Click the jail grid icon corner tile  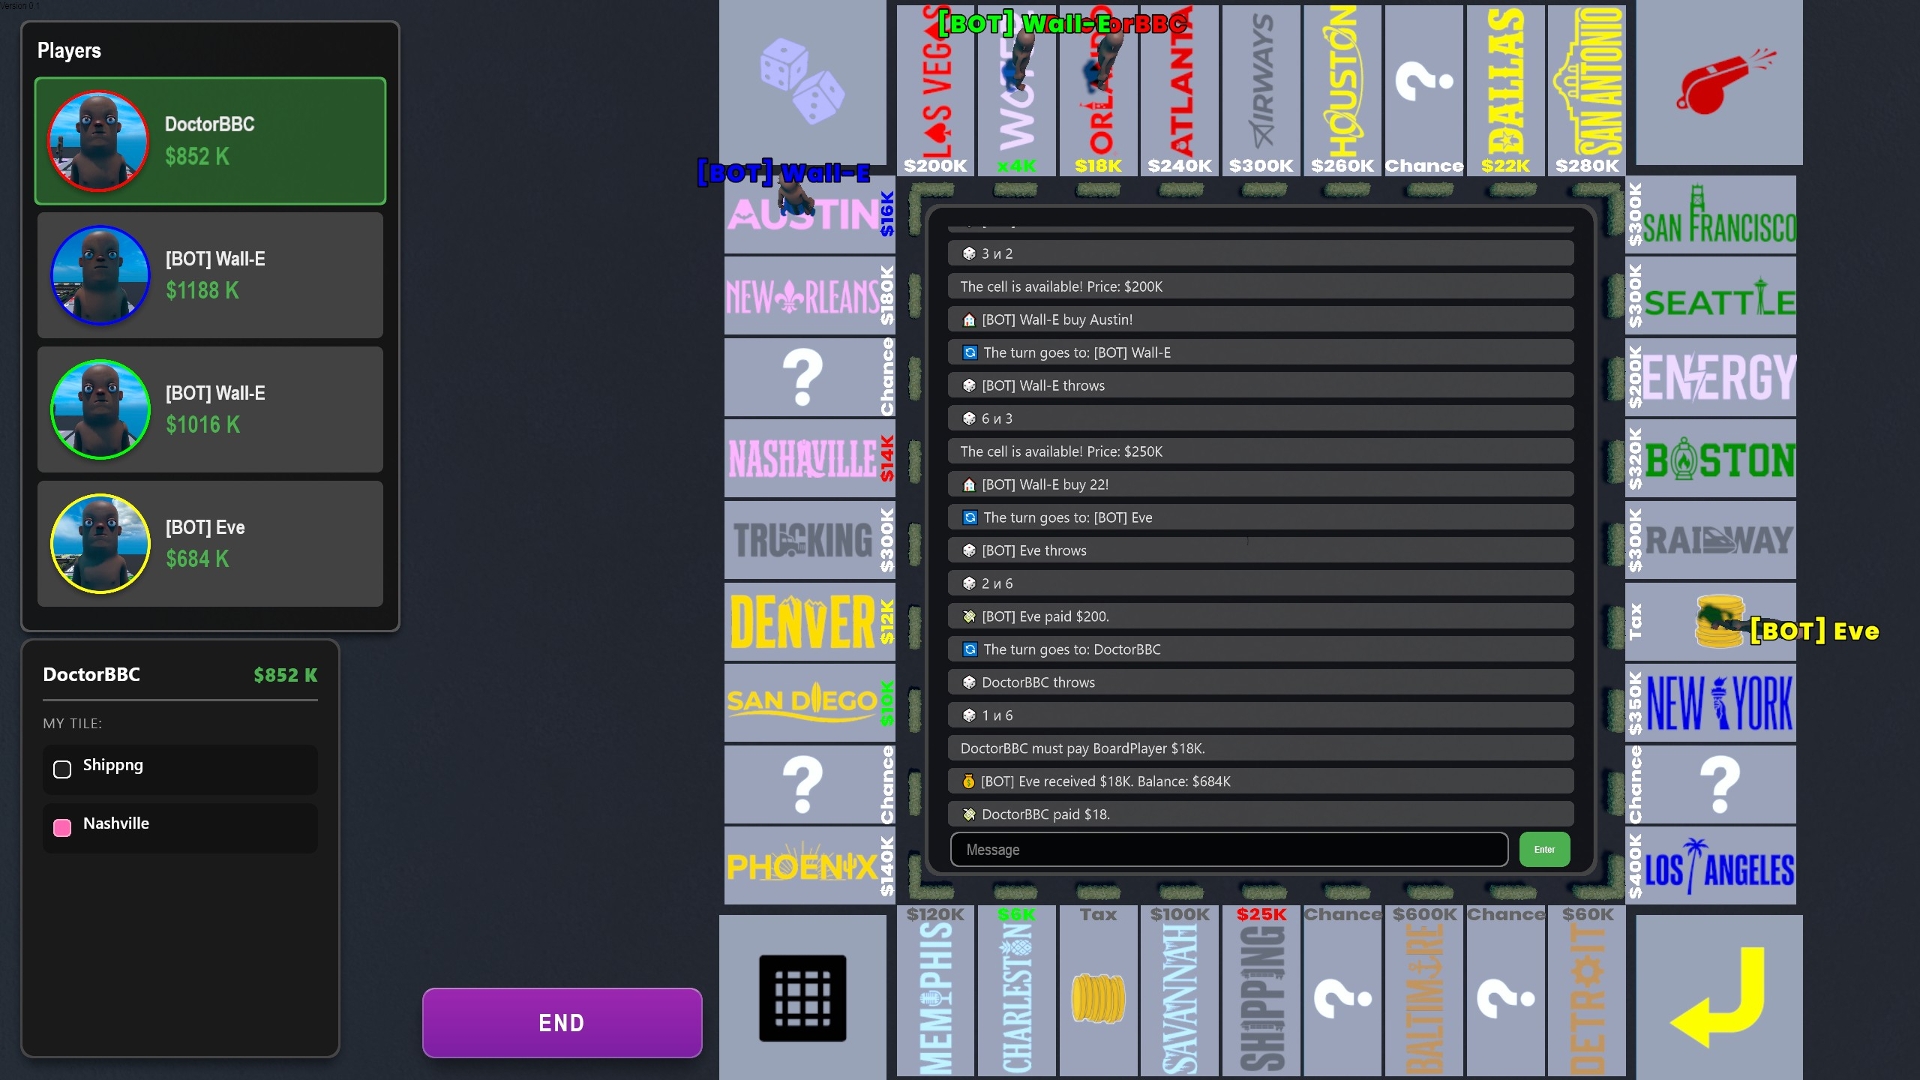(x=802, y=997)
